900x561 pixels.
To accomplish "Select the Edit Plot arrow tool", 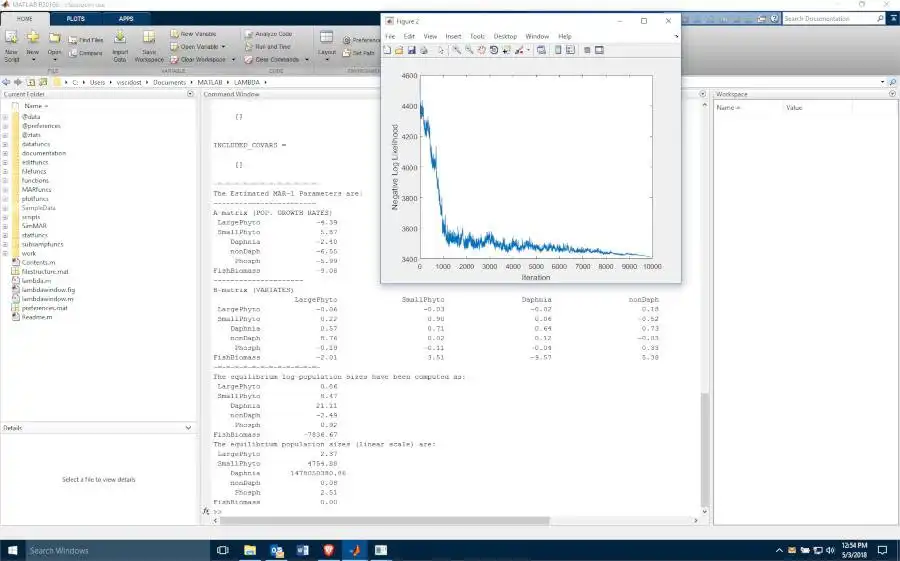I will [x=441, y=51].
